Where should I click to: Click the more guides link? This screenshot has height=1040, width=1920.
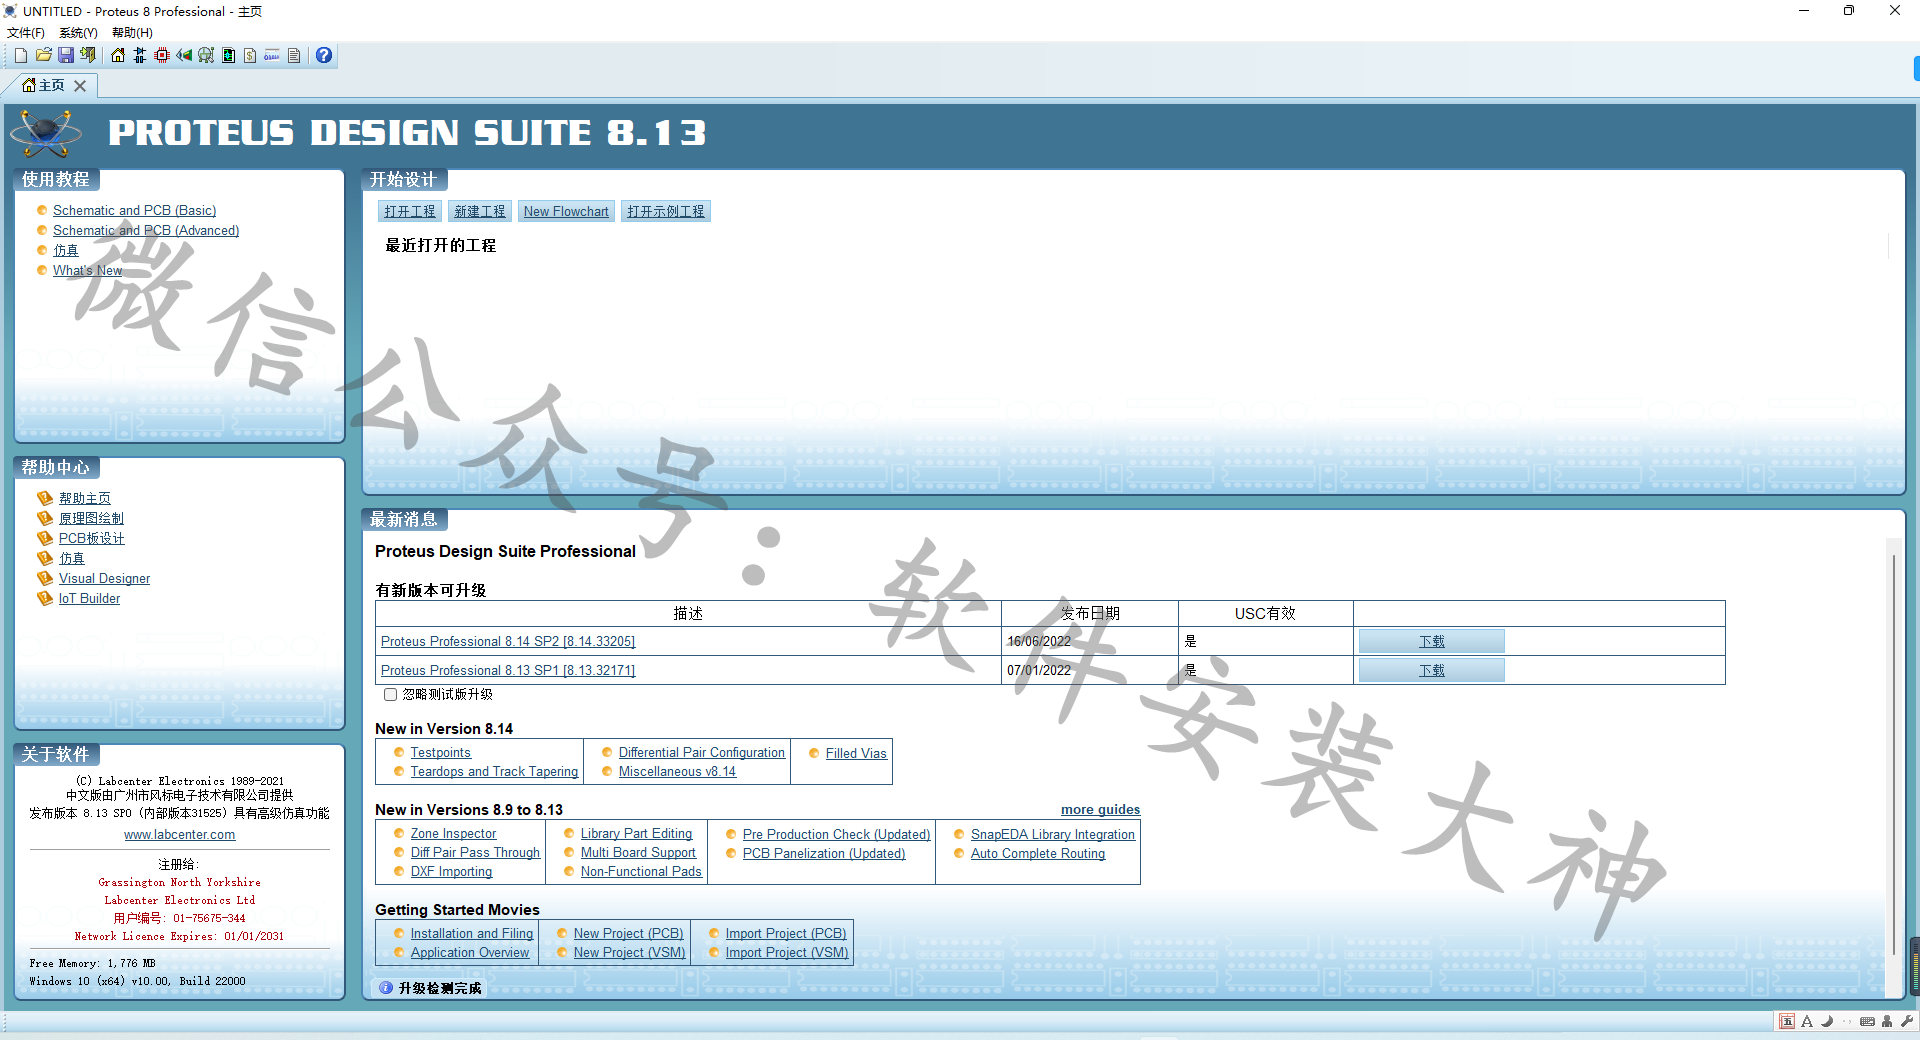[1100, 810]
